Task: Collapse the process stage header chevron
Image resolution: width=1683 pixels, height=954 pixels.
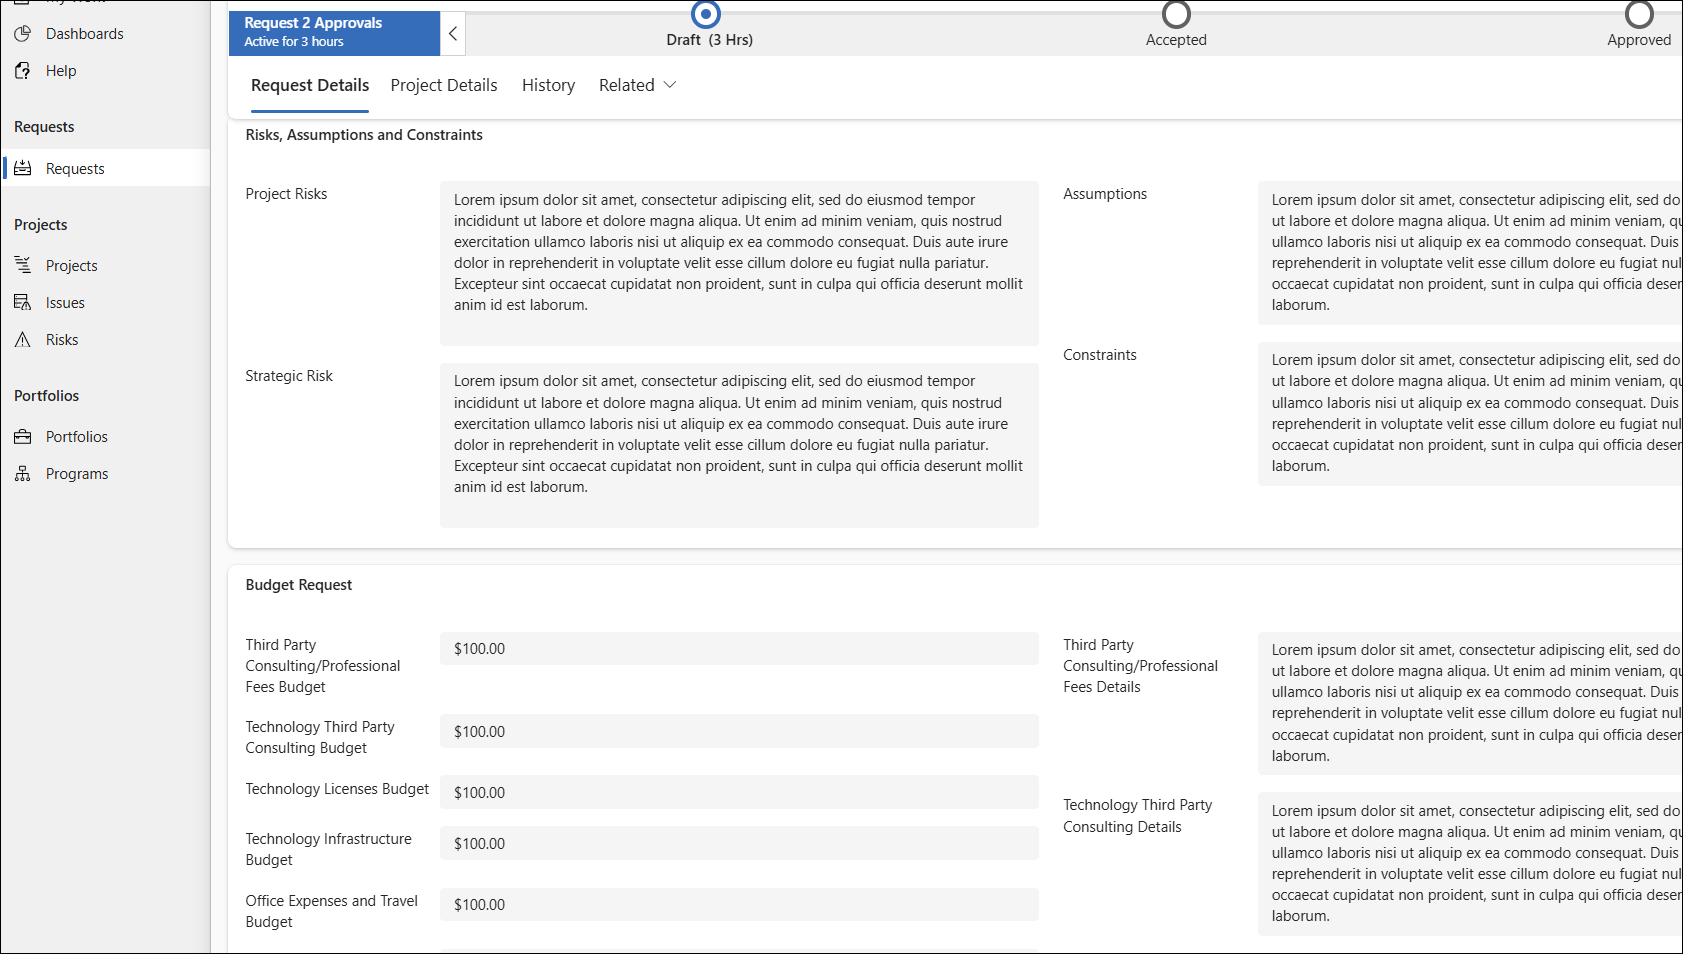Action: (x=453, y=34)
